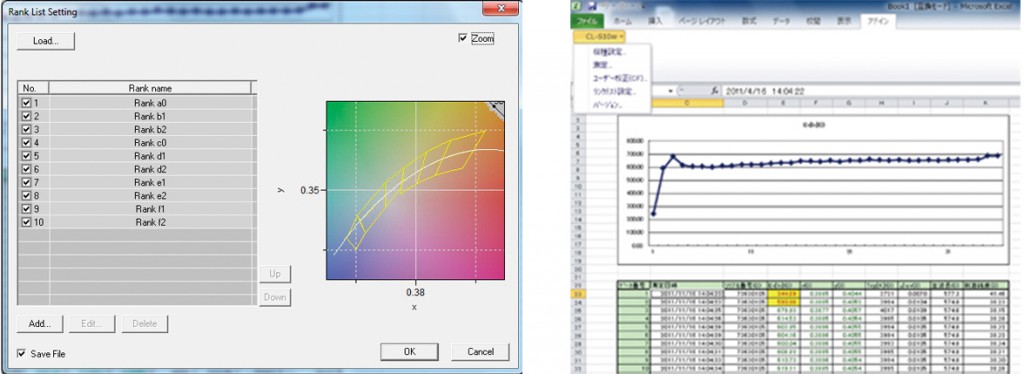Toggle checkbox for rank number 3
This screenshot has width=1024, height=374.
(x=26, y=129)
